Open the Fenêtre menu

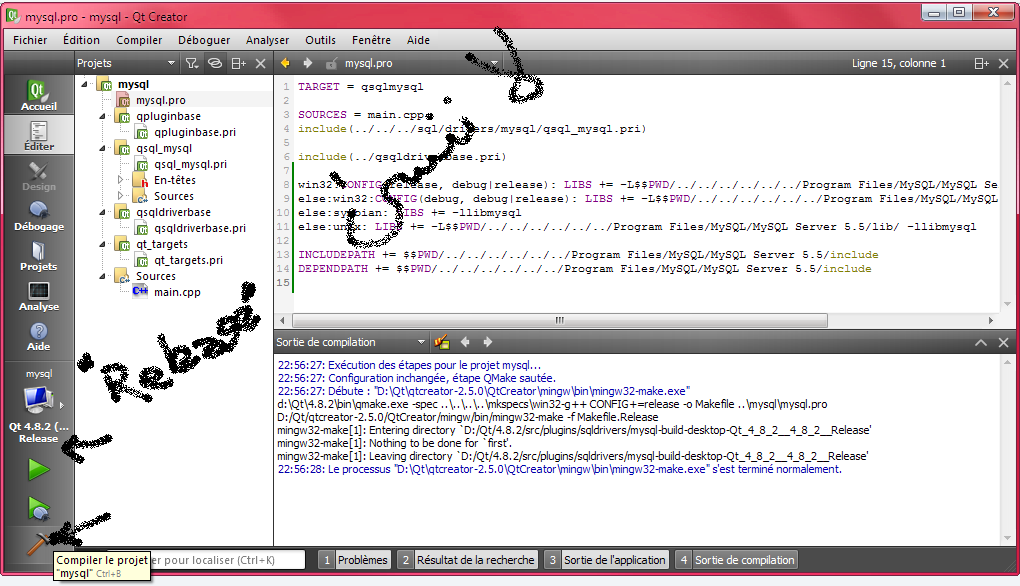[x=371, y=40]
